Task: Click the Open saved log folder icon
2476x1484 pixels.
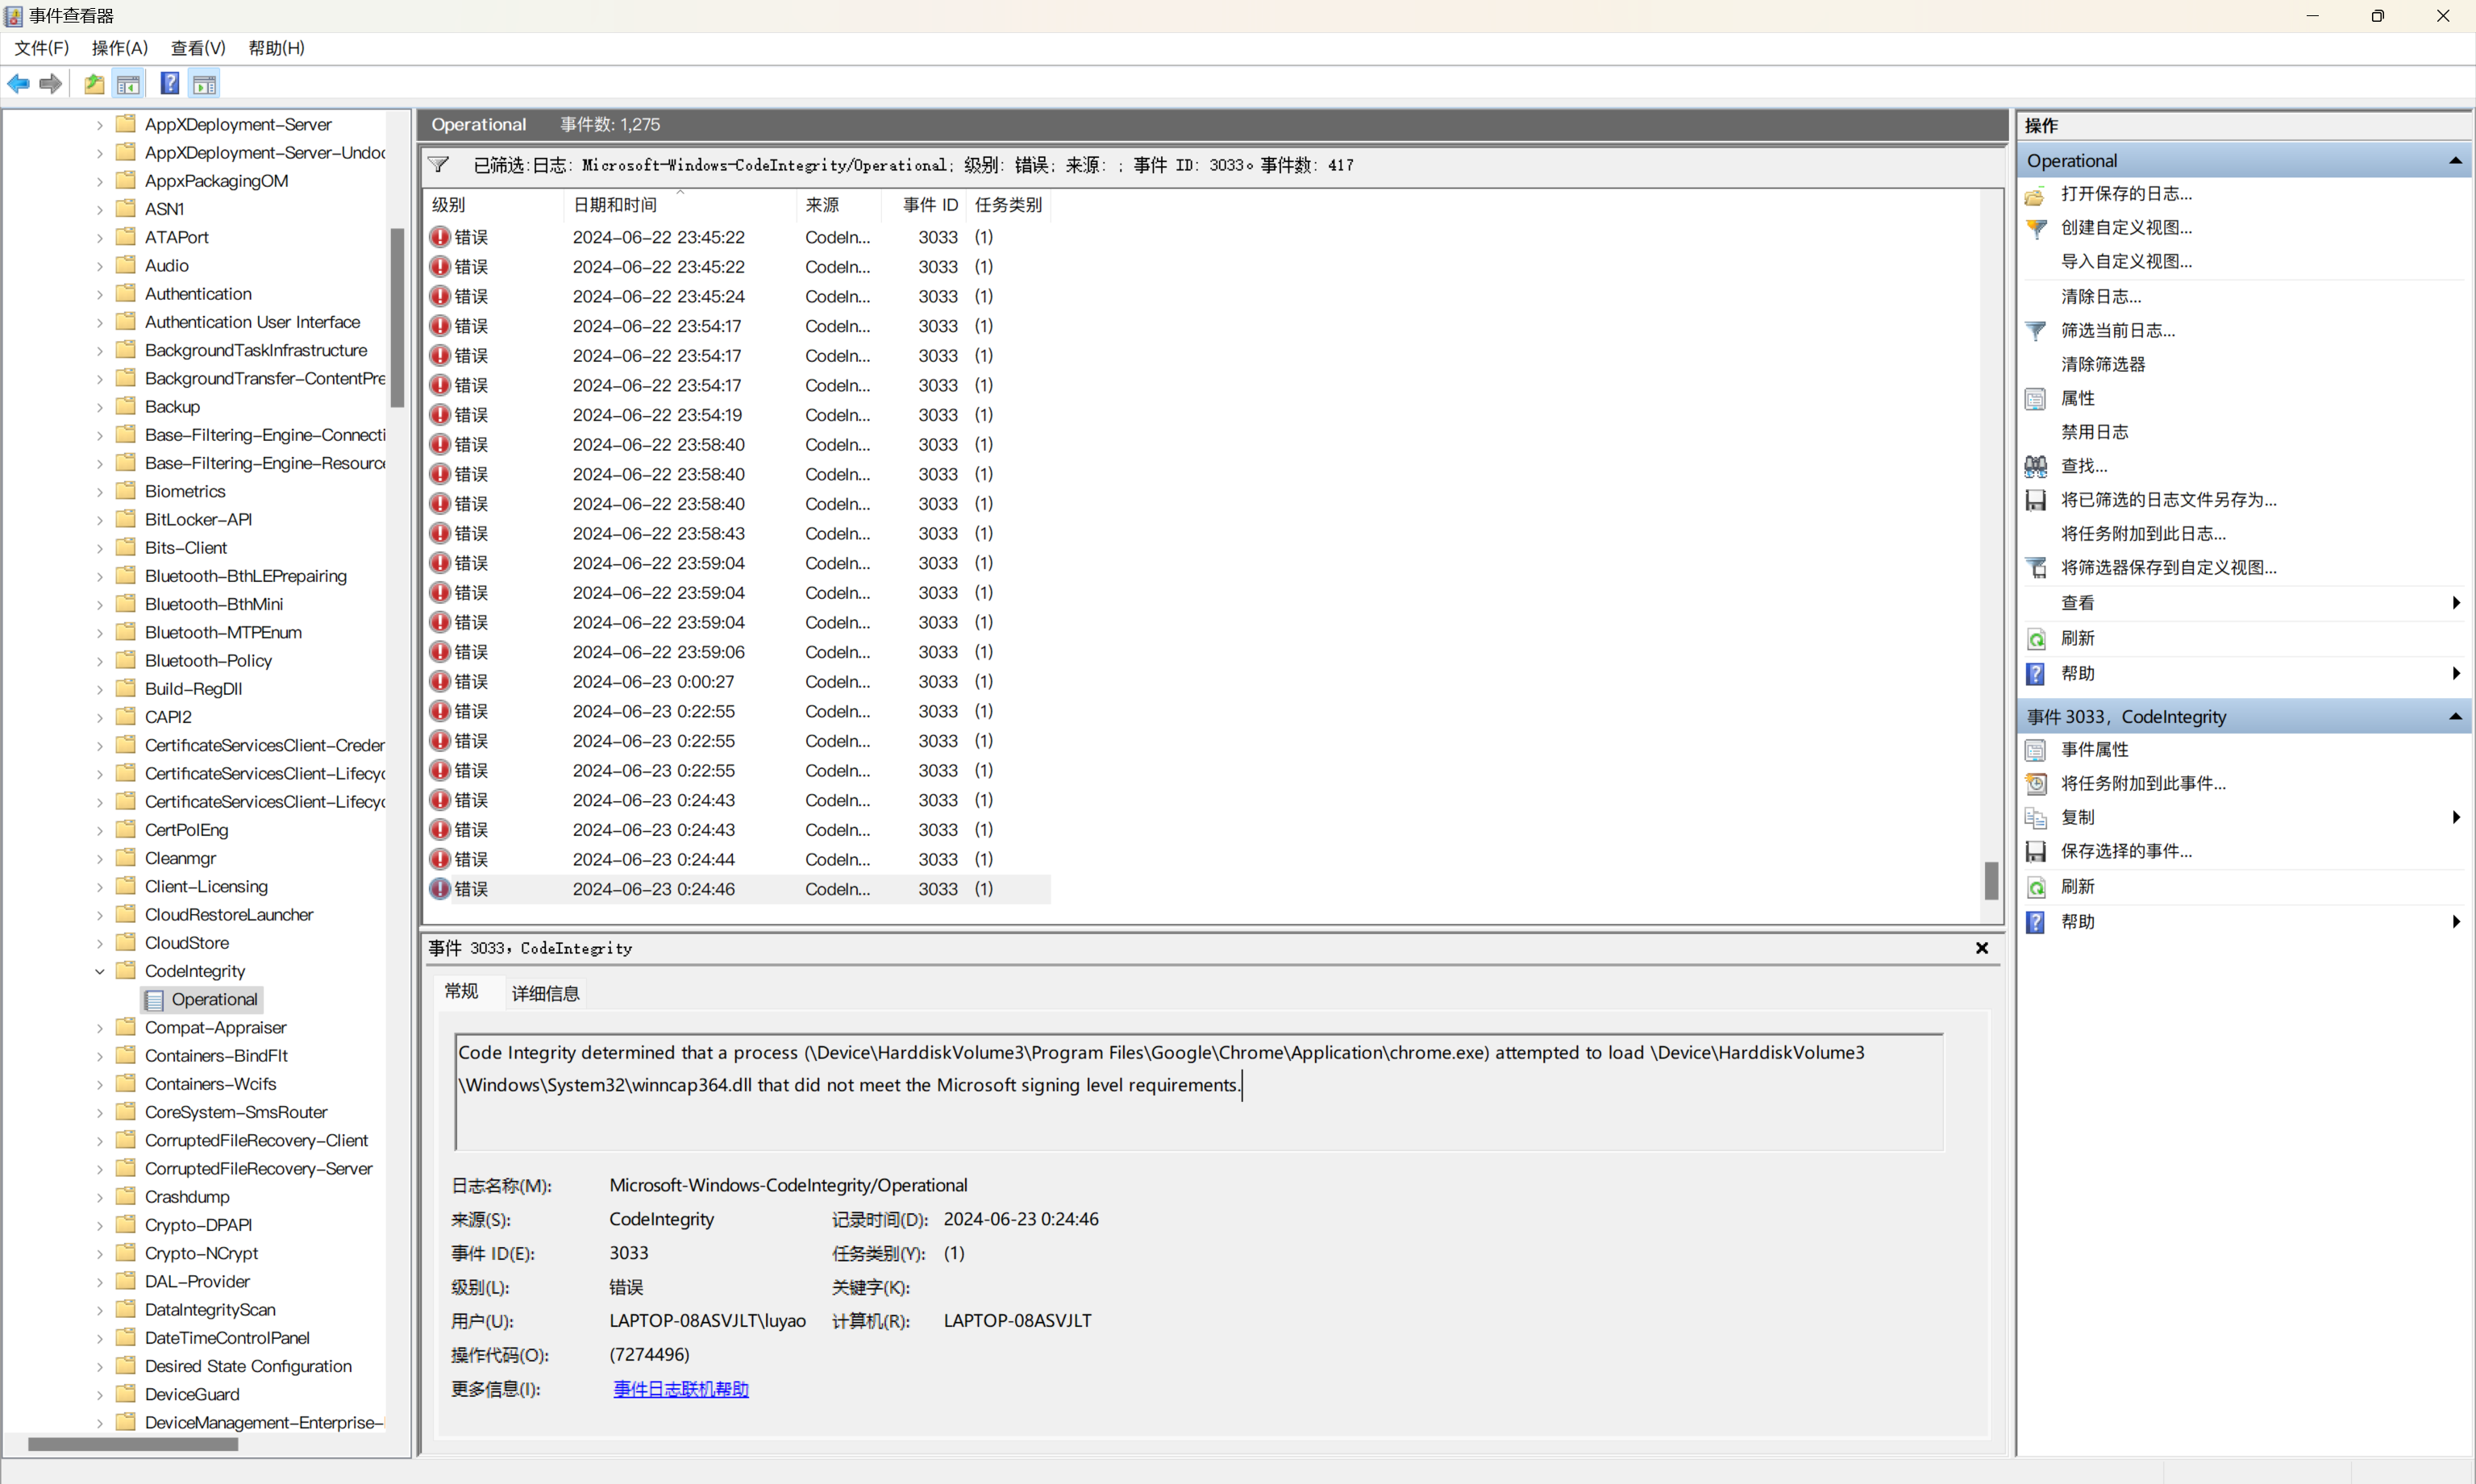Action: [x=2036, y=194]
